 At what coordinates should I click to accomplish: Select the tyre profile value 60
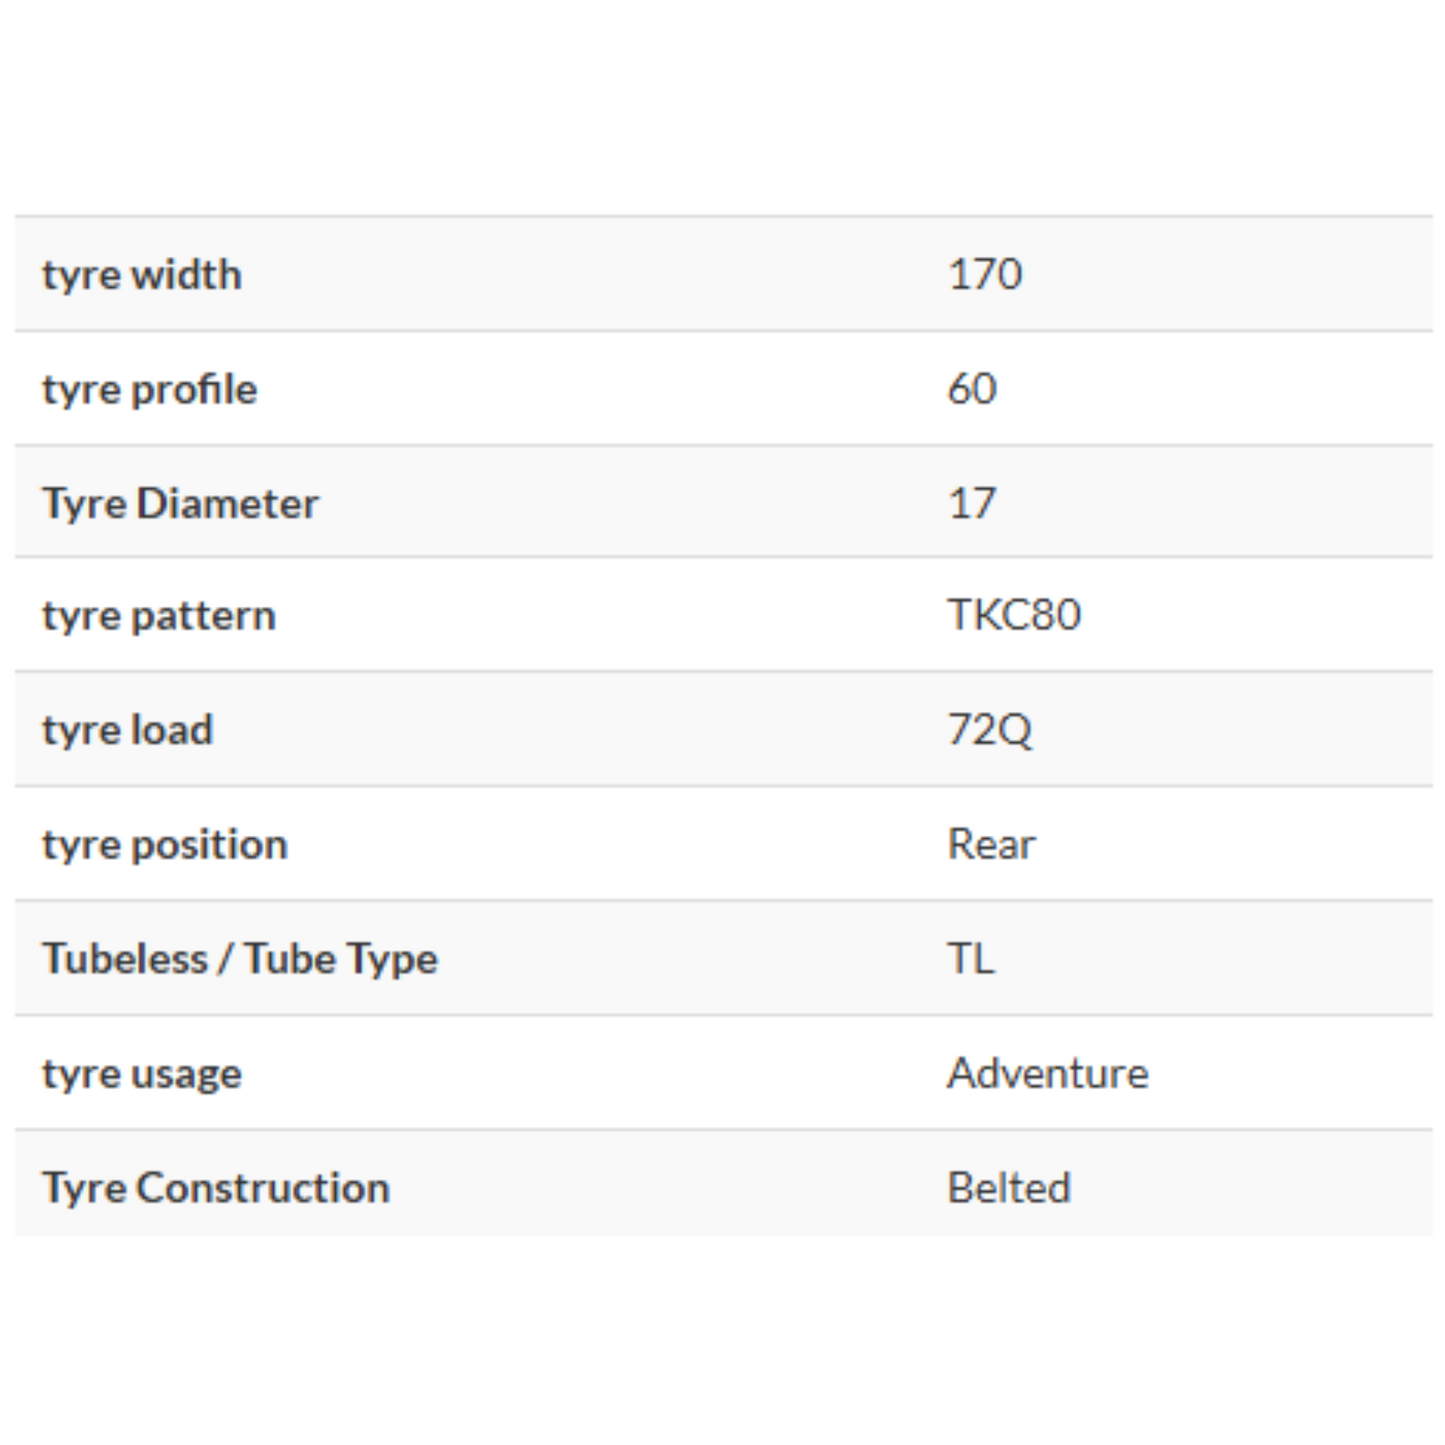pos(972,390)
